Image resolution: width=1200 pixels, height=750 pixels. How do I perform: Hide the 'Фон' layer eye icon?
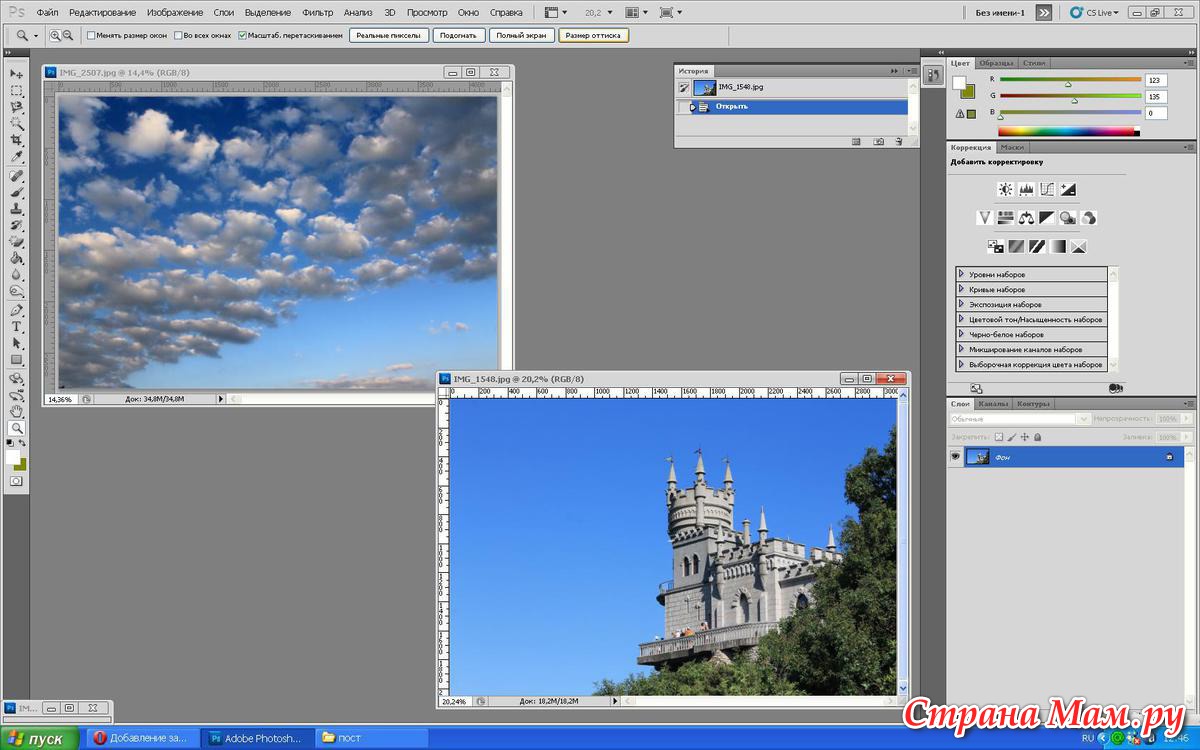955,457
